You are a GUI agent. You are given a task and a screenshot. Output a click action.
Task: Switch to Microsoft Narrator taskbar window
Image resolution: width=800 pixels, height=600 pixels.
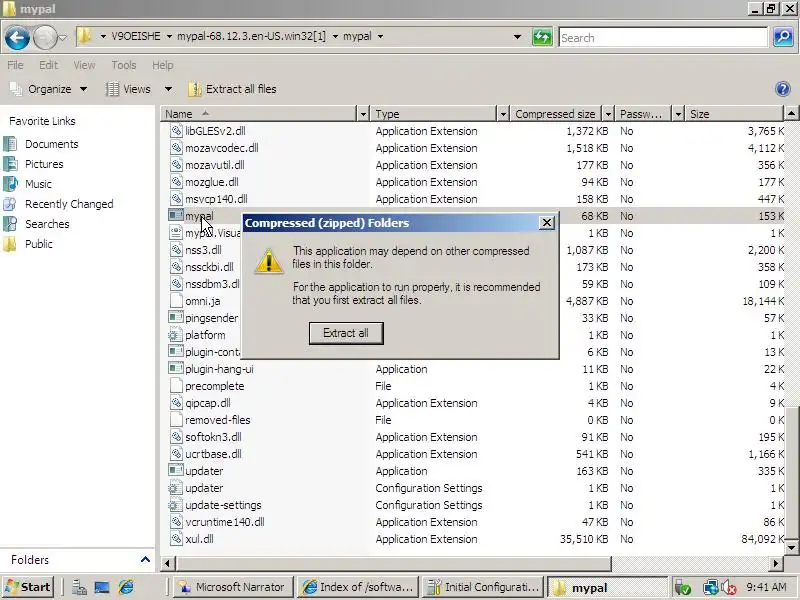point(233,587)
